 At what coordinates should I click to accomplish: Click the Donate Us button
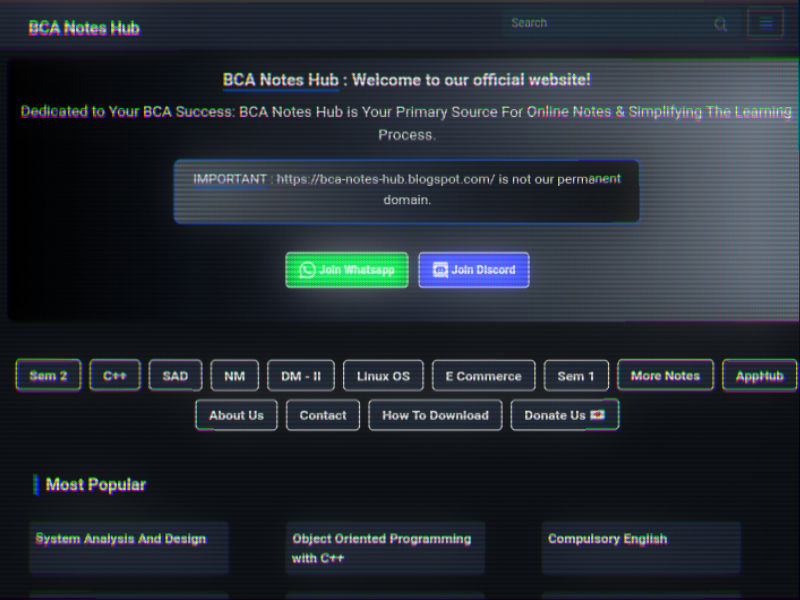(565, 415)
